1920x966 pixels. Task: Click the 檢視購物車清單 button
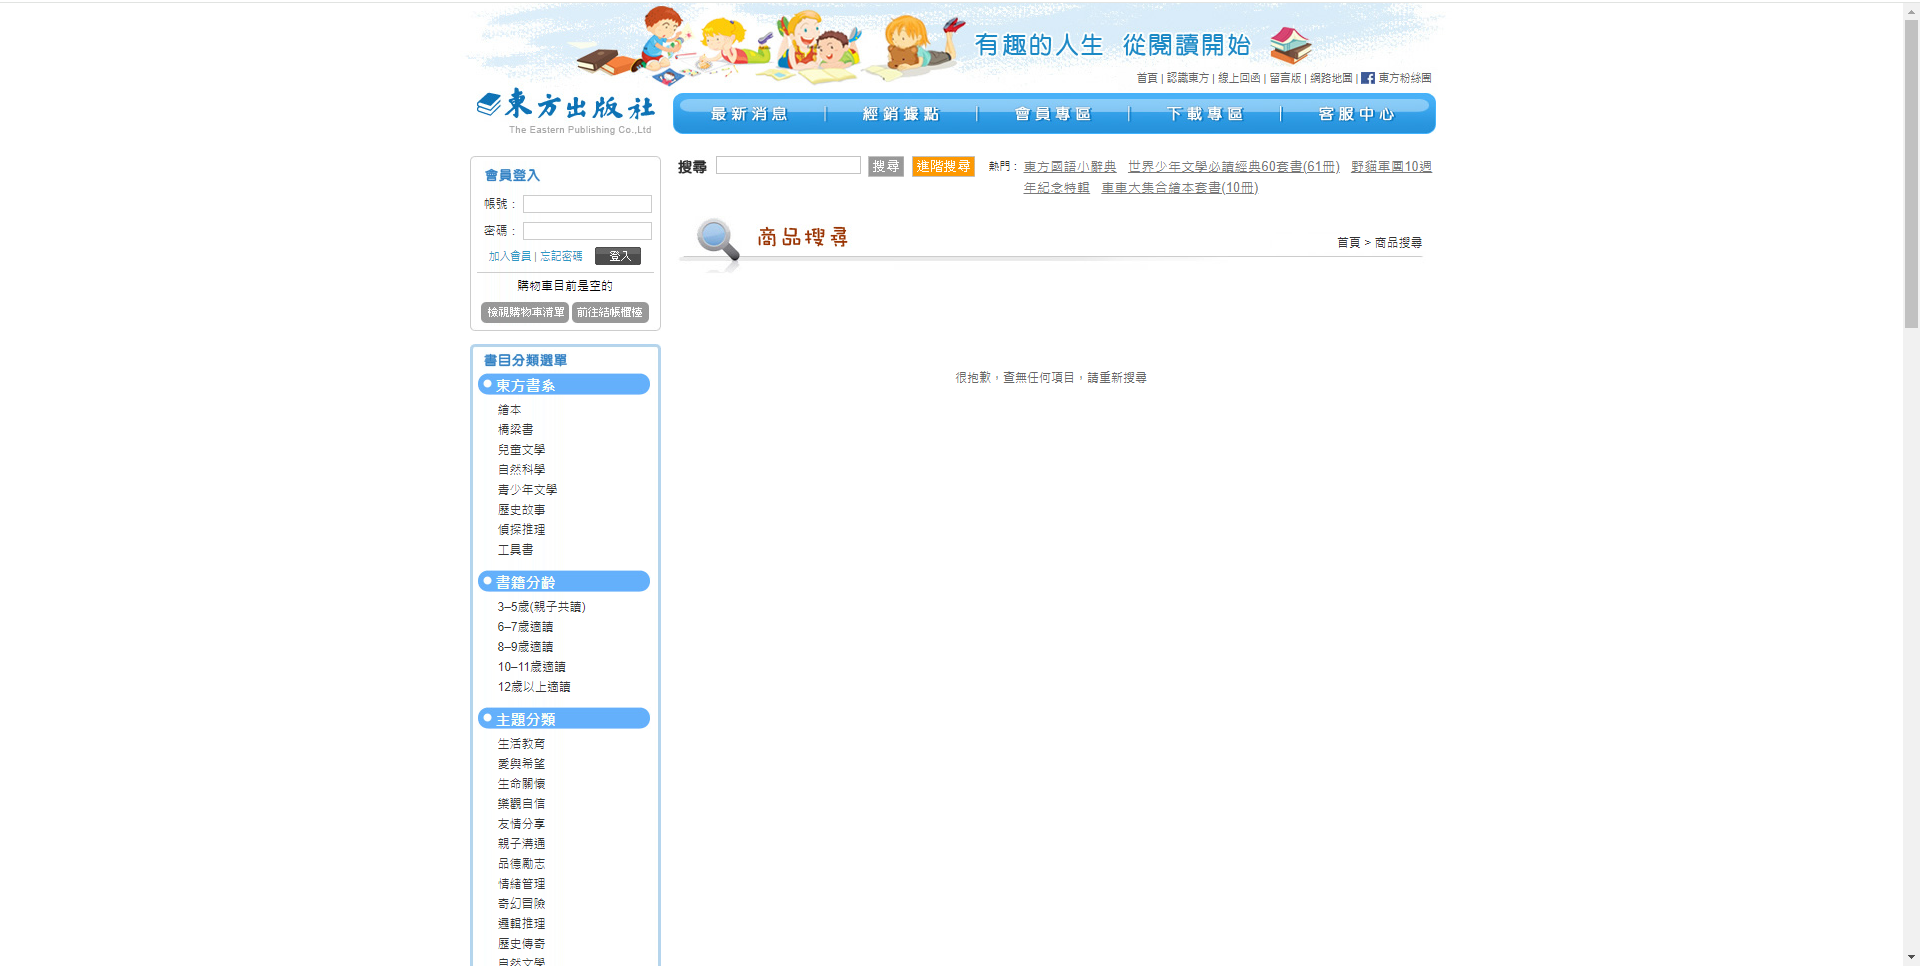coord(525,312)
